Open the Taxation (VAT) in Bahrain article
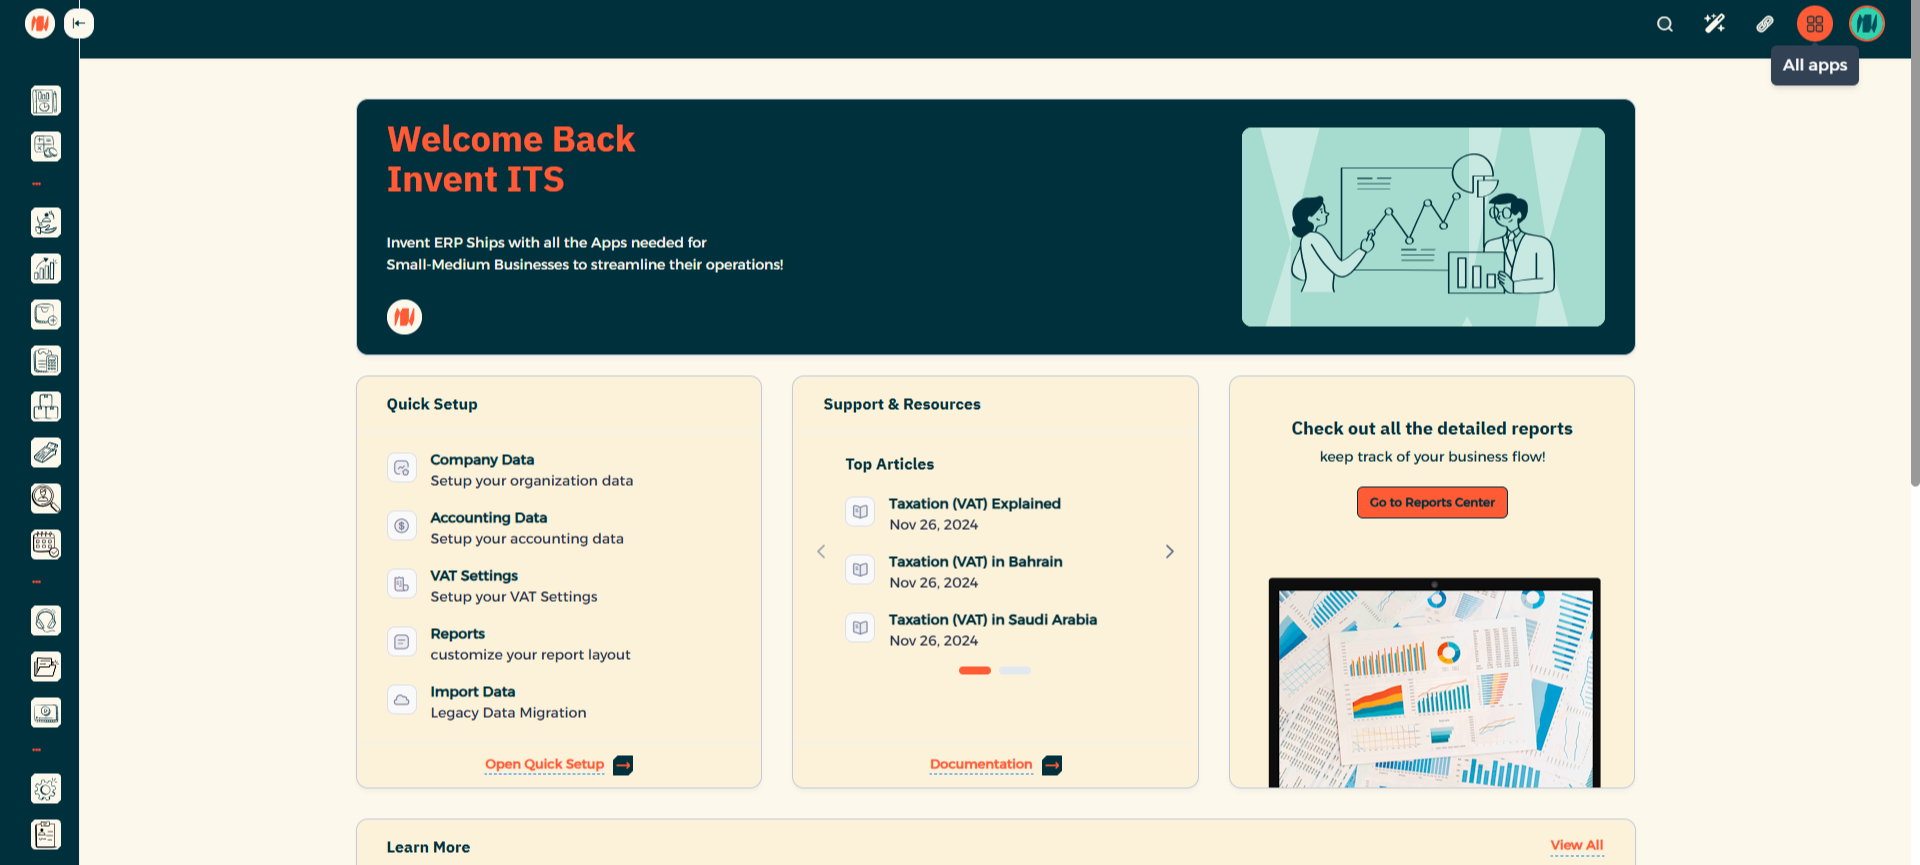Image resolution: width=1920 pixels, height=865 pixels. (975, 562)
